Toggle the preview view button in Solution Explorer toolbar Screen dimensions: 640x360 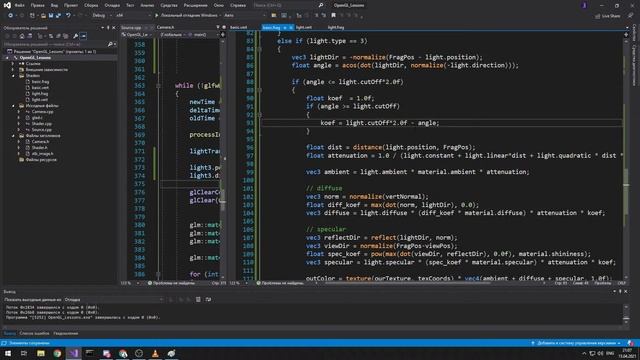pos(83,36)
